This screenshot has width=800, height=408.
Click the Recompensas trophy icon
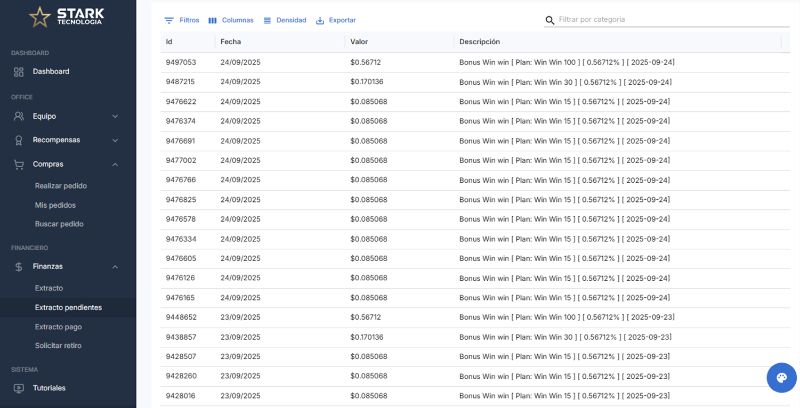click(19, 140)
